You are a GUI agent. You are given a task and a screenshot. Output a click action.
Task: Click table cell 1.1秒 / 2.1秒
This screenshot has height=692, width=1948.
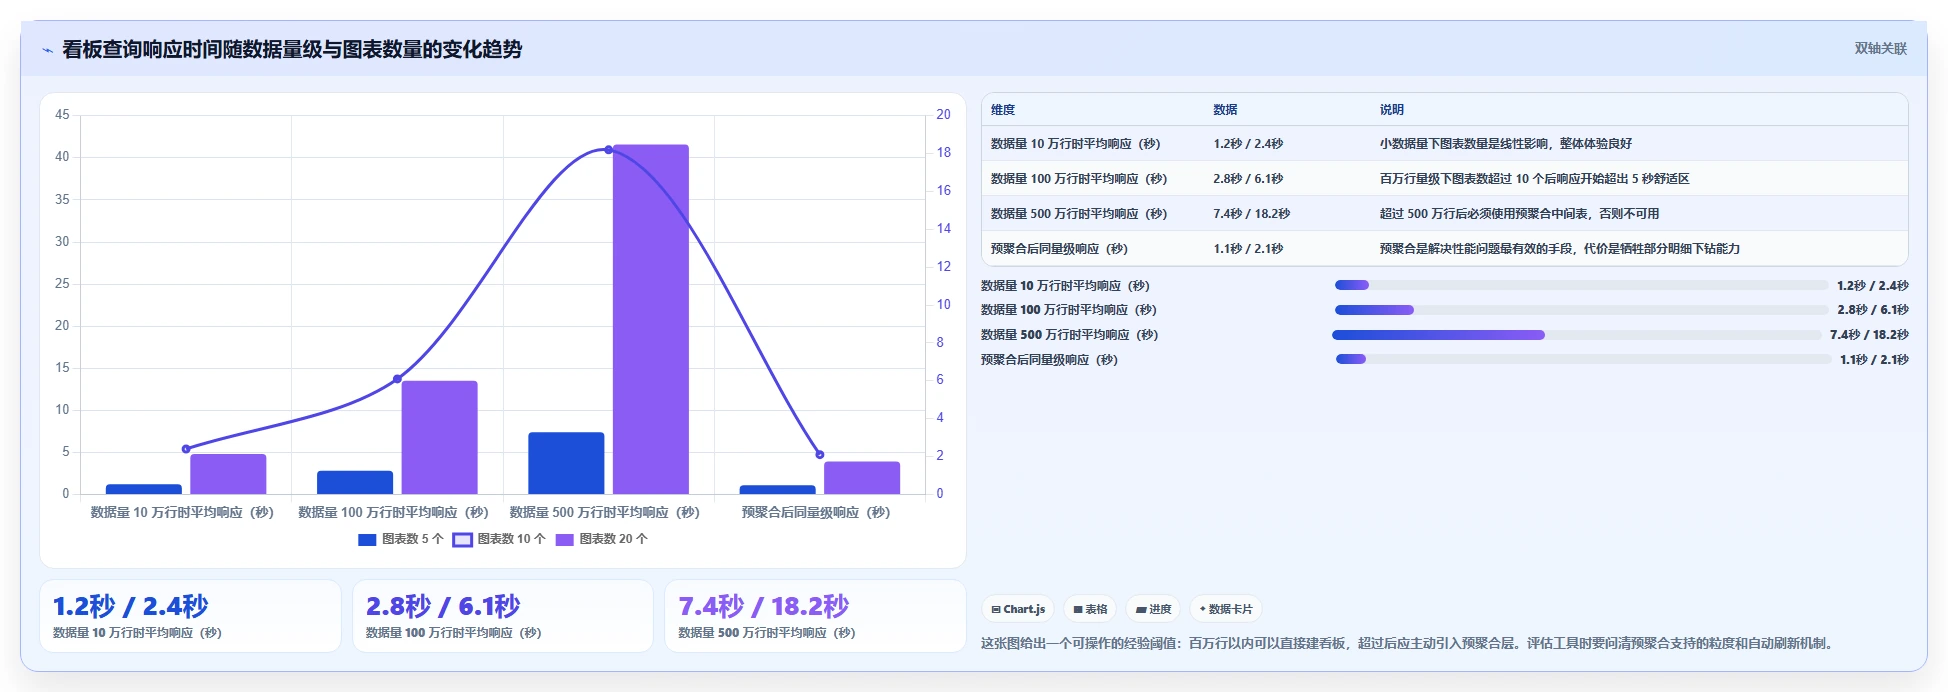click(1248, 249)
